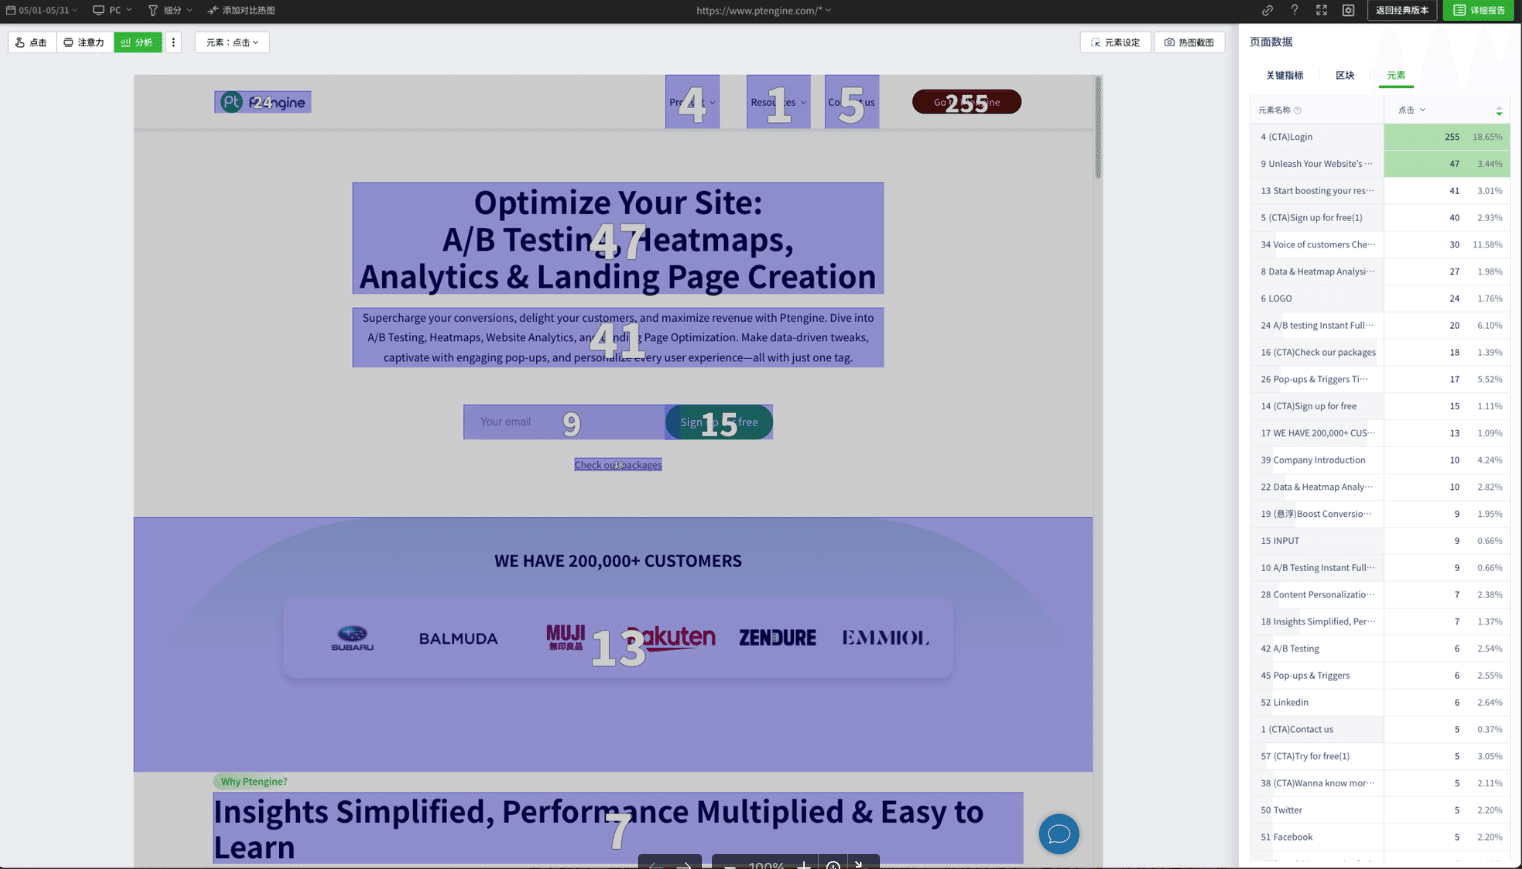The height and width of the screenshot is (869, 1522).
Task: Click the Sign up for free button
Action: 719,422
